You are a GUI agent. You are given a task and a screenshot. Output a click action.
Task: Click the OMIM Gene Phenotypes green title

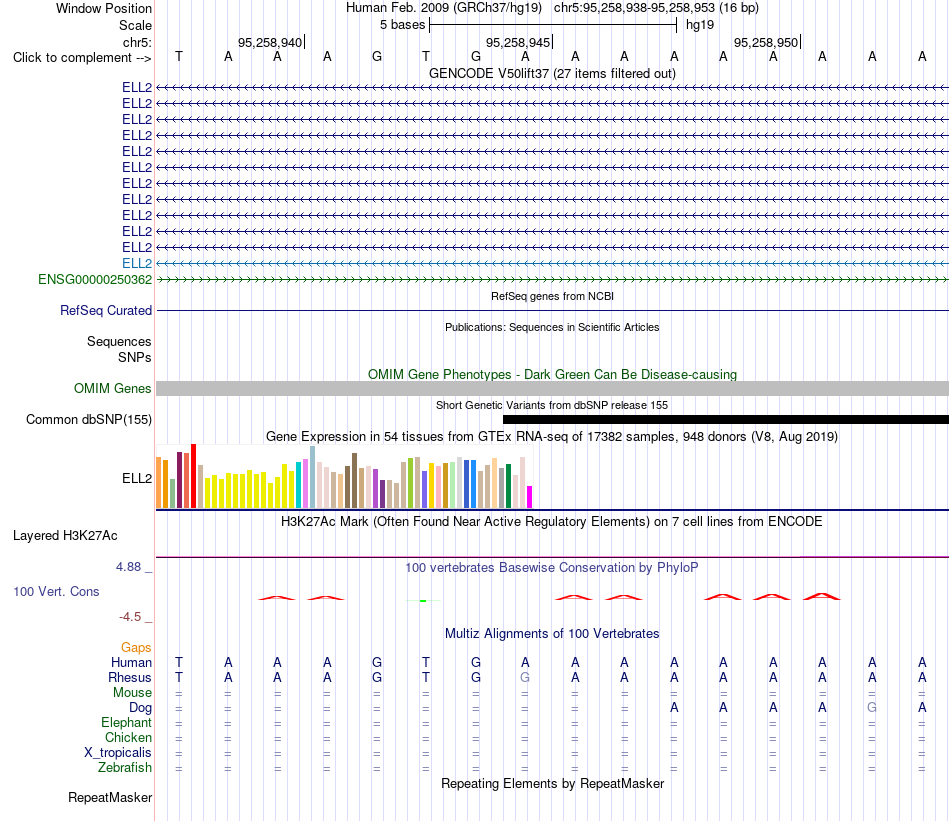coord(553,374)
